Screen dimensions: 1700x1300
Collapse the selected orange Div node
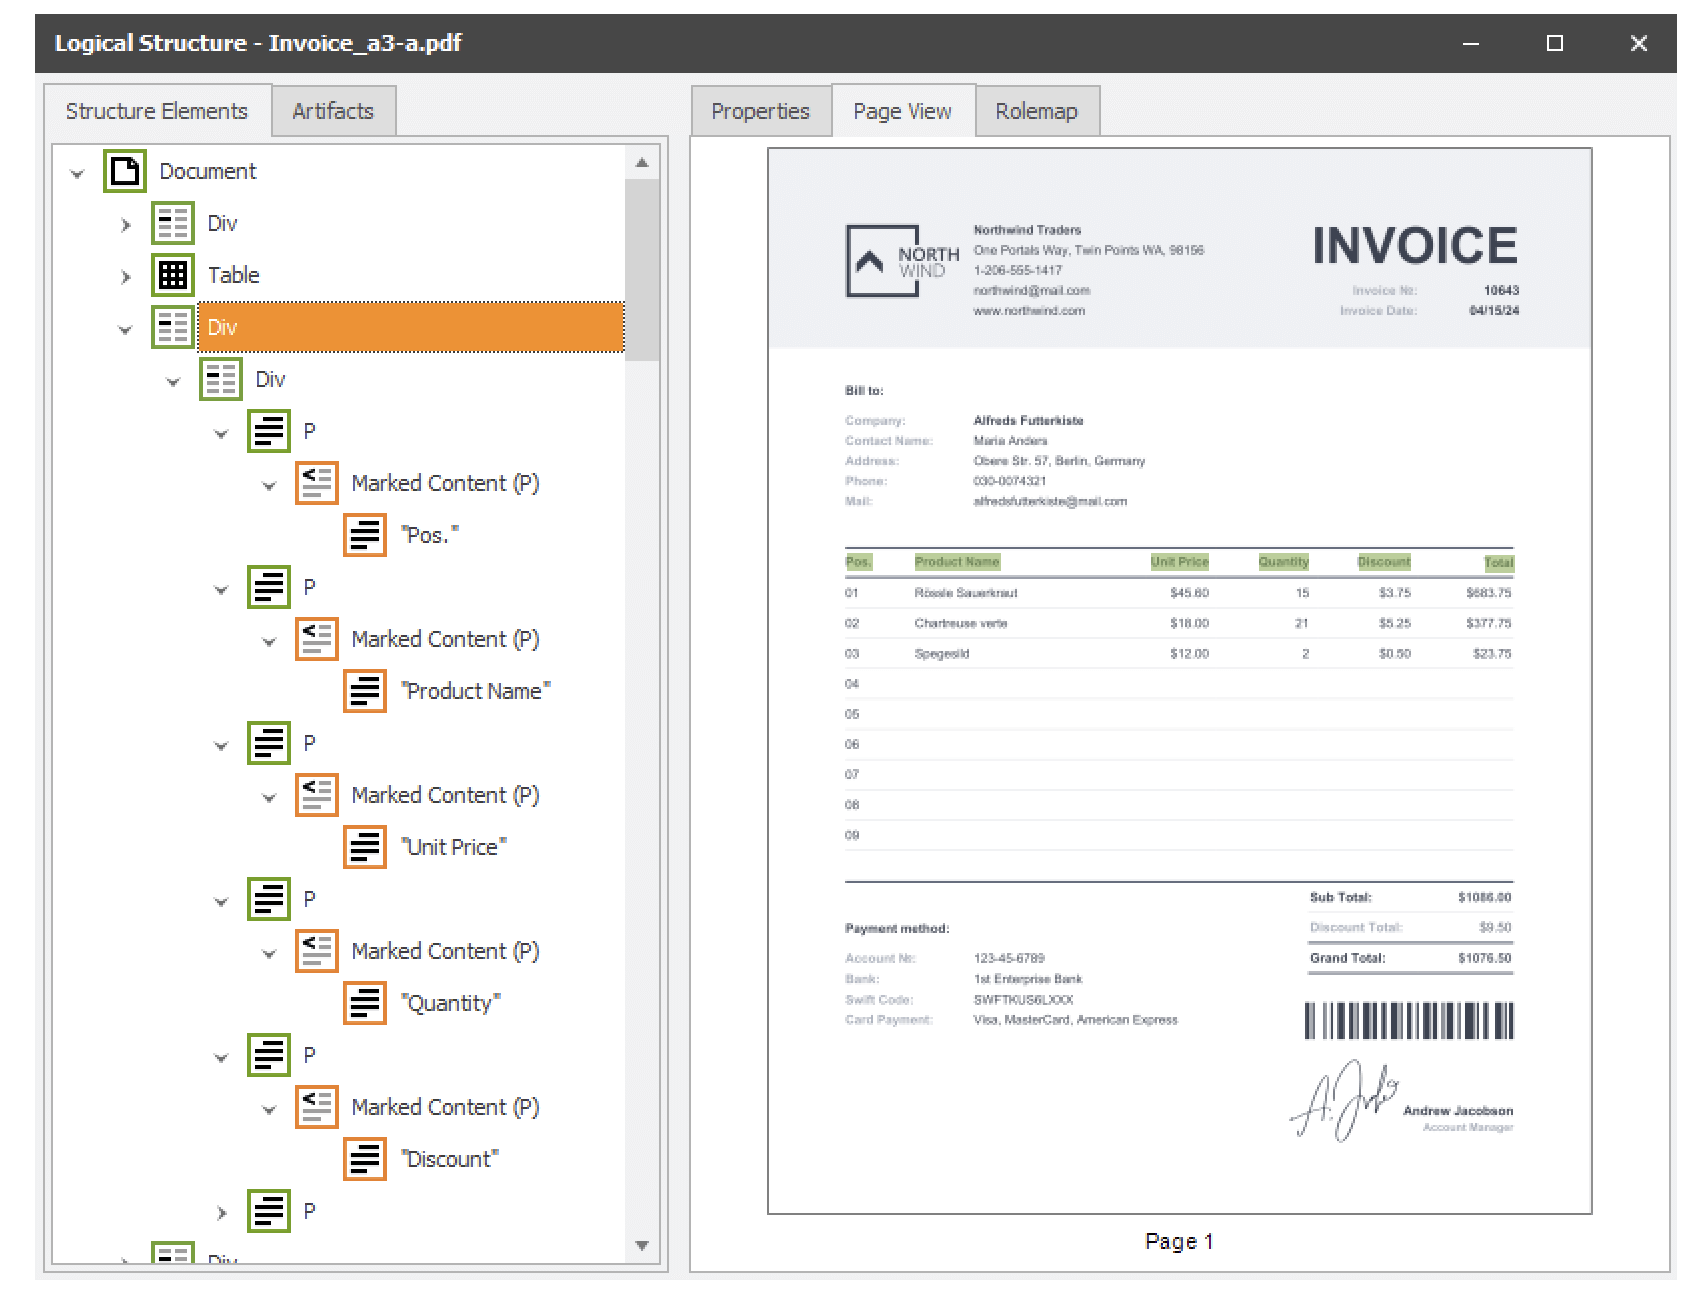125,329
